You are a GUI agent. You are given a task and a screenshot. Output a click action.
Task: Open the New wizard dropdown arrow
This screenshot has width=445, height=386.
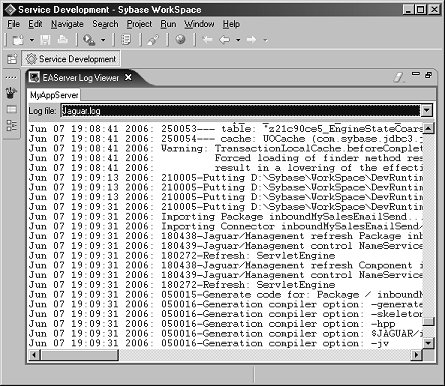(x=32, y=40)
